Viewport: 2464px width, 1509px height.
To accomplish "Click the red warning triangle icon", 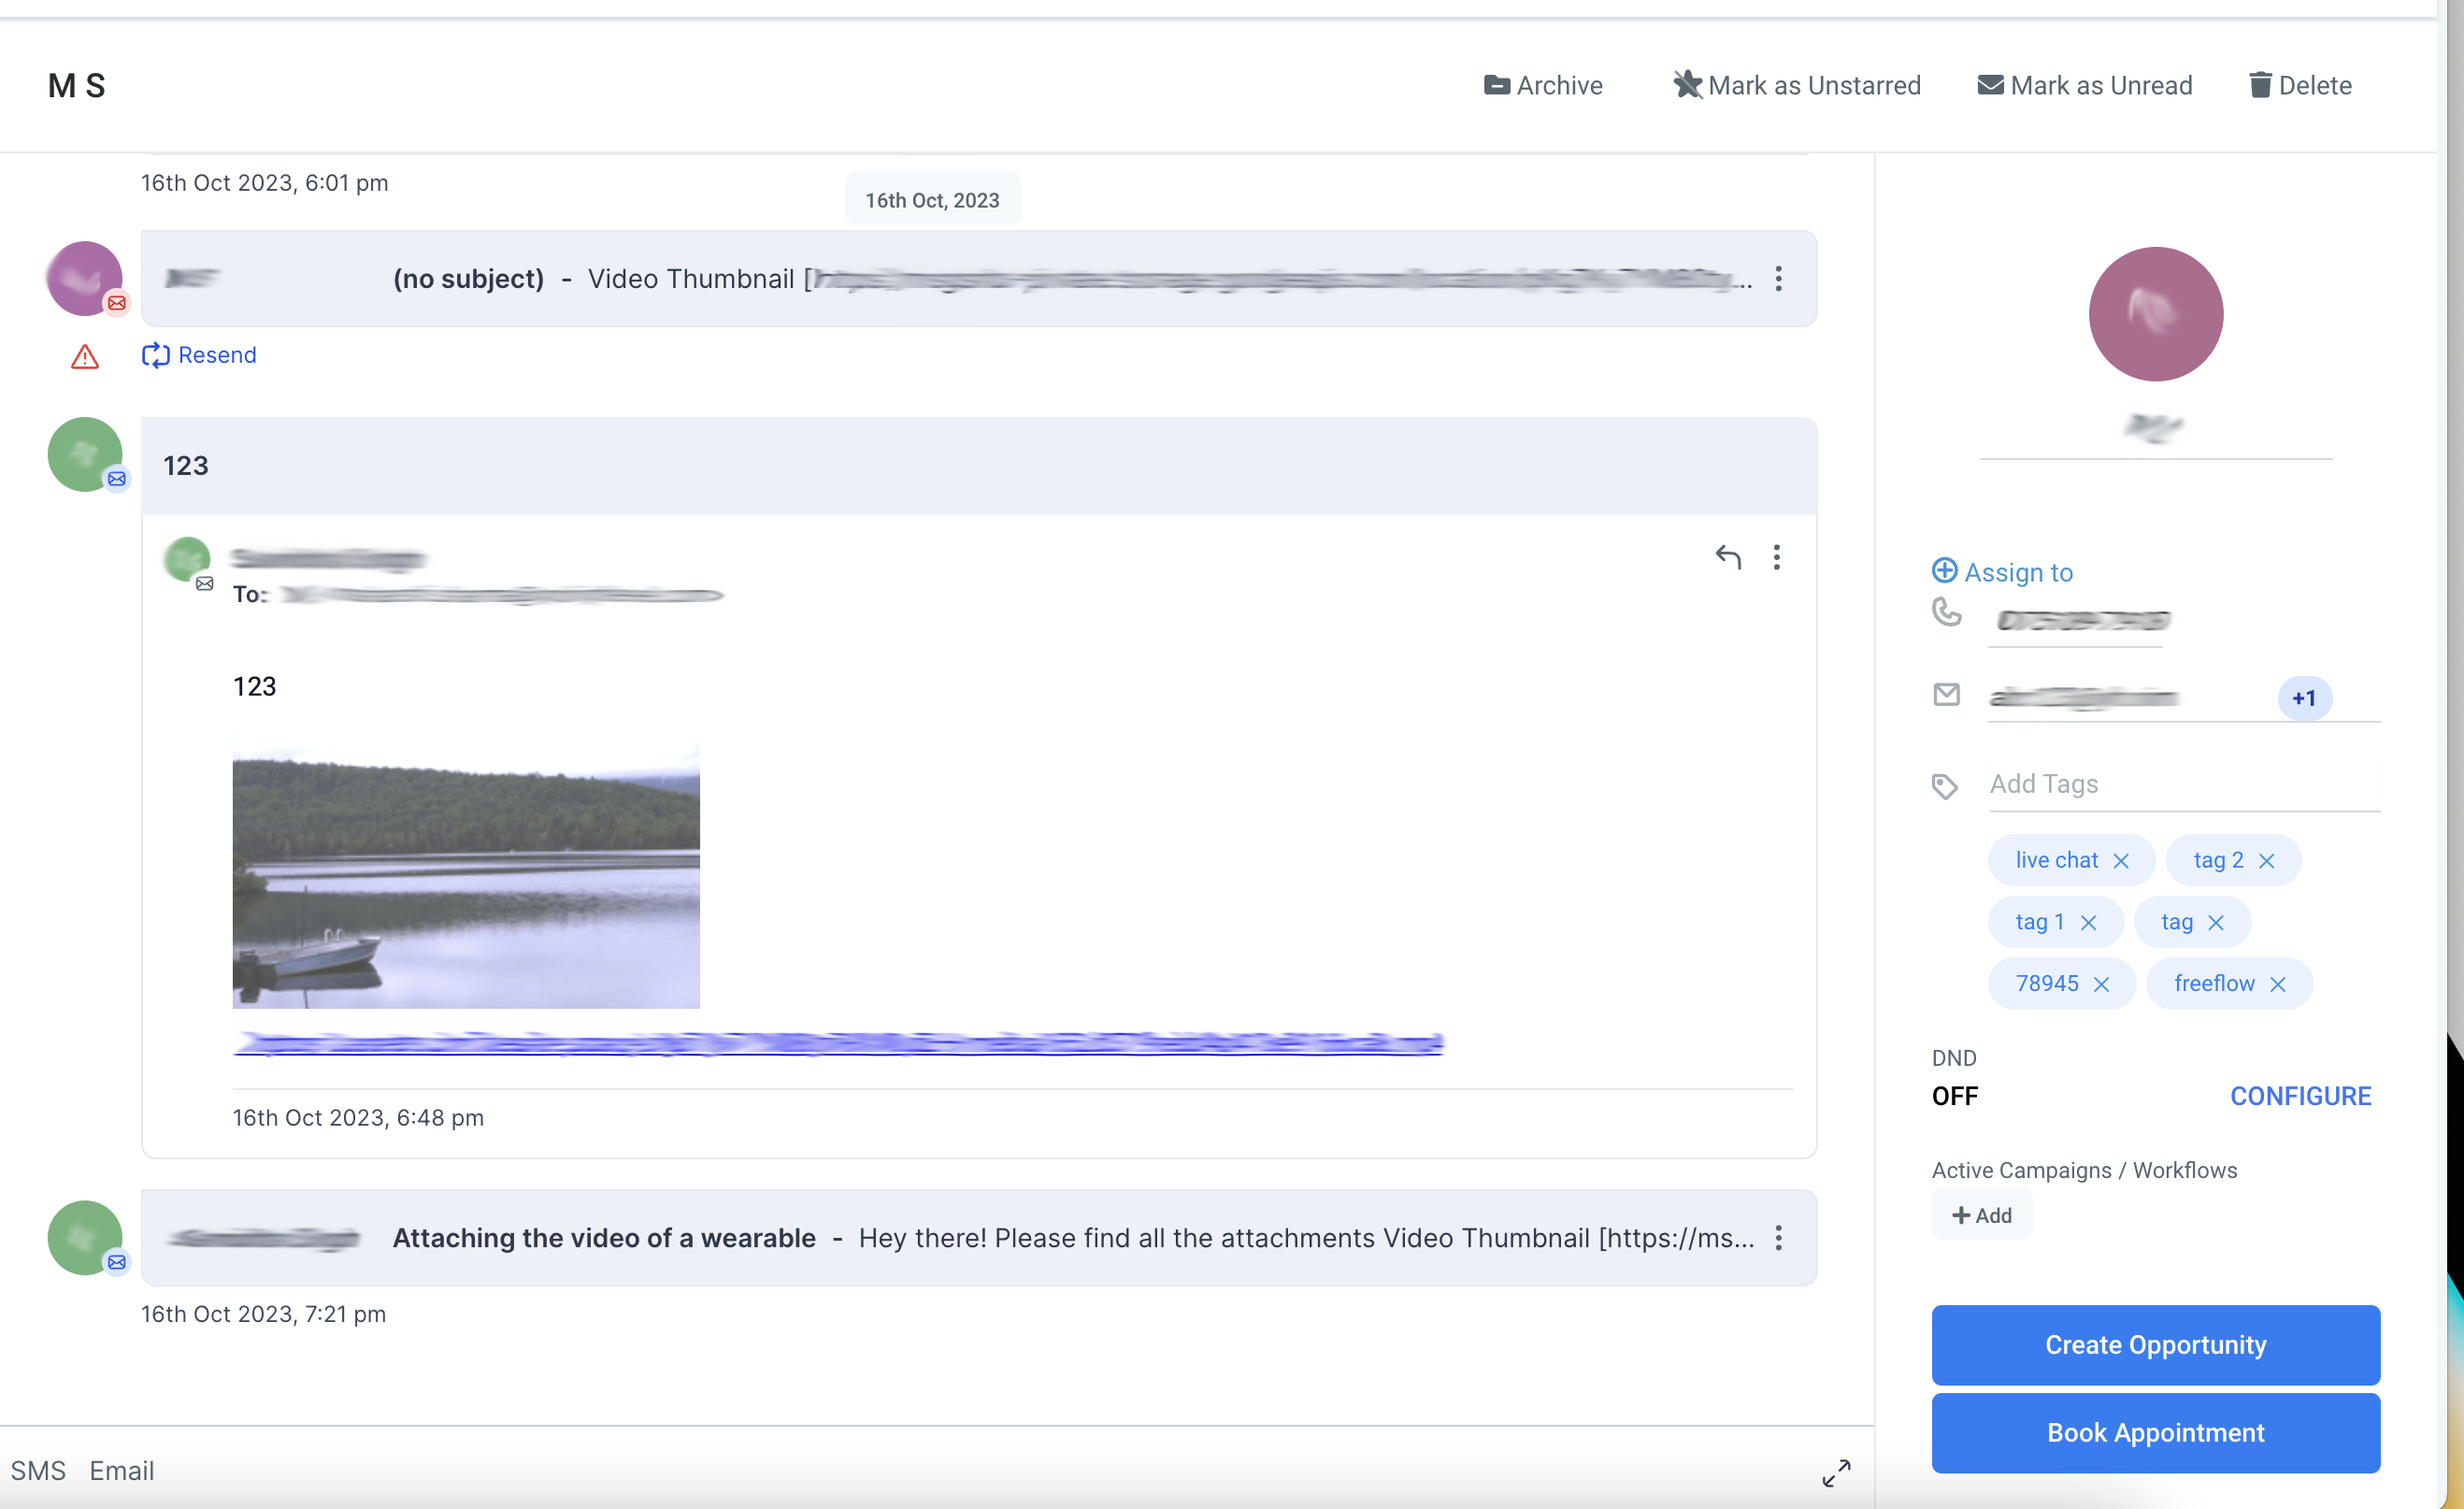I will pyautogui.click(x=85, y=357).
